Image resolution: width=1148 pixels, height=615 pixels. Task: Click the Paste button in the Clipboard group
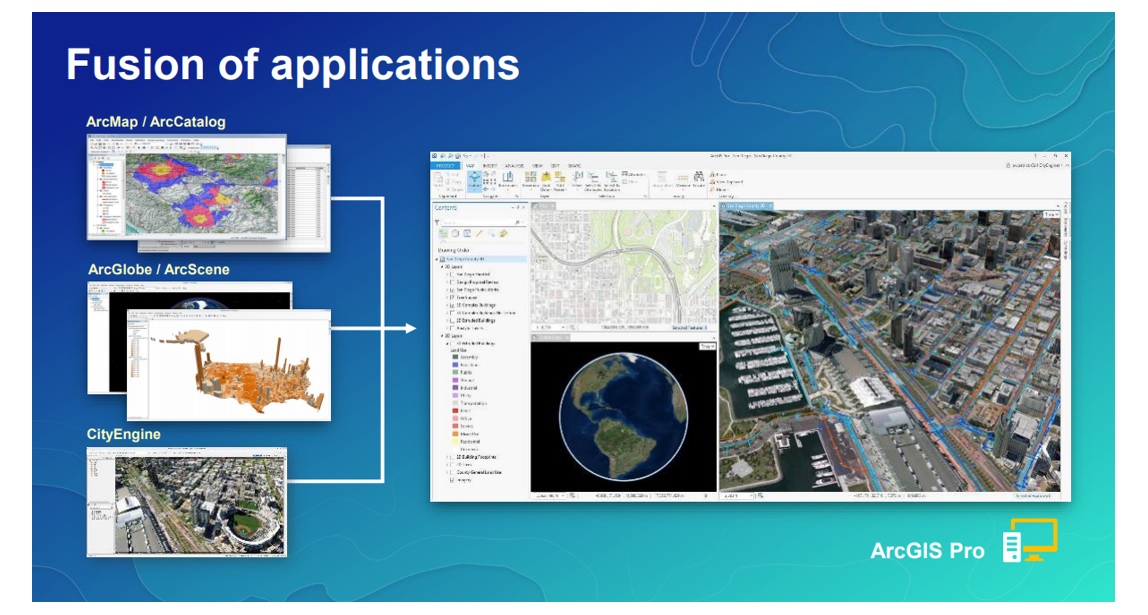(x=437, y=179)
